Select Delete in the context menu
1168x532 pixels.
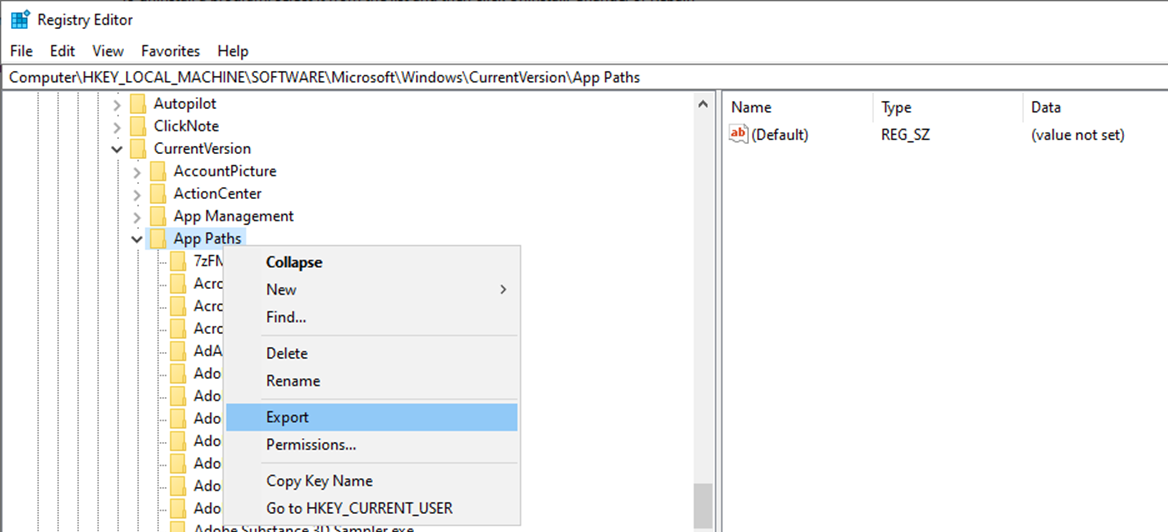tap(372, 354)
